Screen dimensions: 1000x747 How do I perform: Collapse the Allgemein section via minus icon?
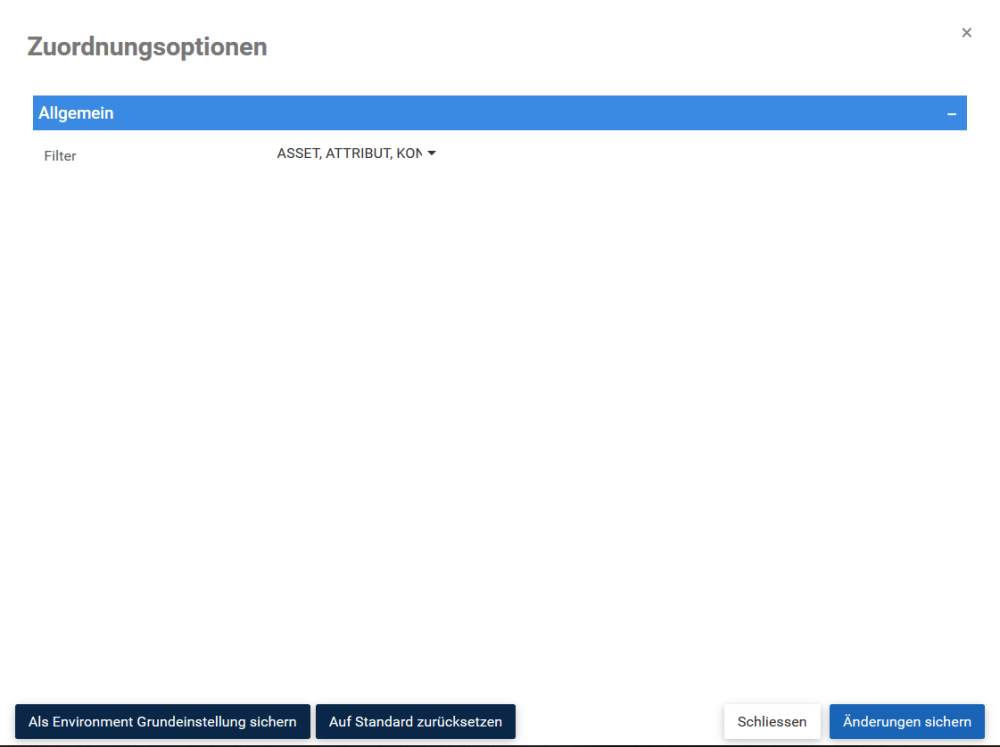[x=952, y=114]
